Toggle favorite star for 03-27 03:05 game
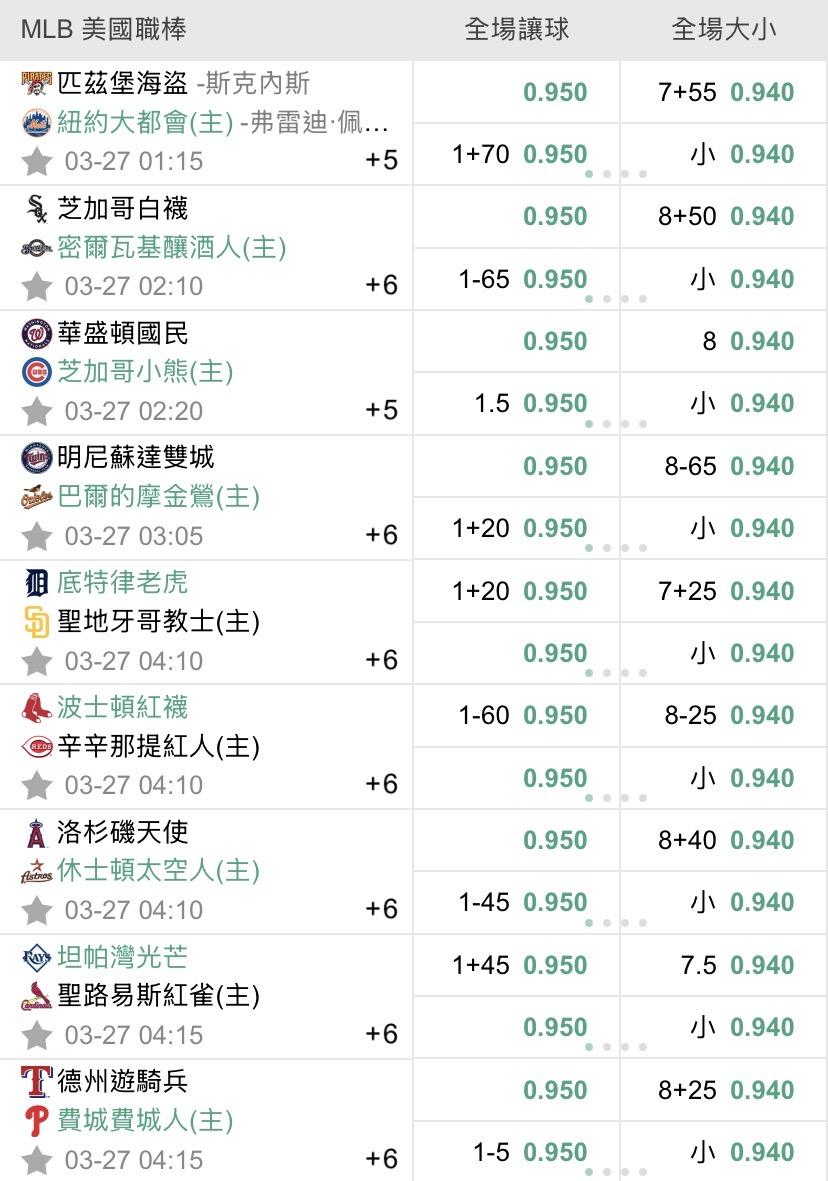828x1181 pixels. [x=37, y=536]
